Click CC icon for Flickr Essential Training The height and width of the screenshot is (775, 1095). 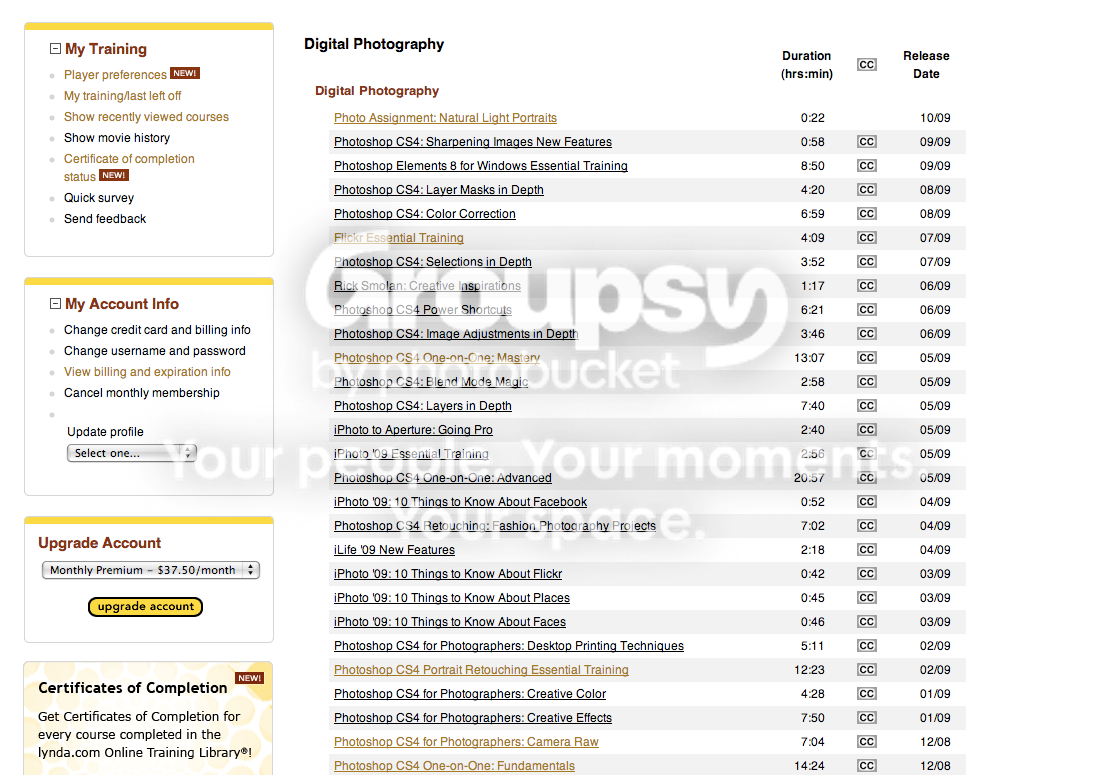click(867, 237)
